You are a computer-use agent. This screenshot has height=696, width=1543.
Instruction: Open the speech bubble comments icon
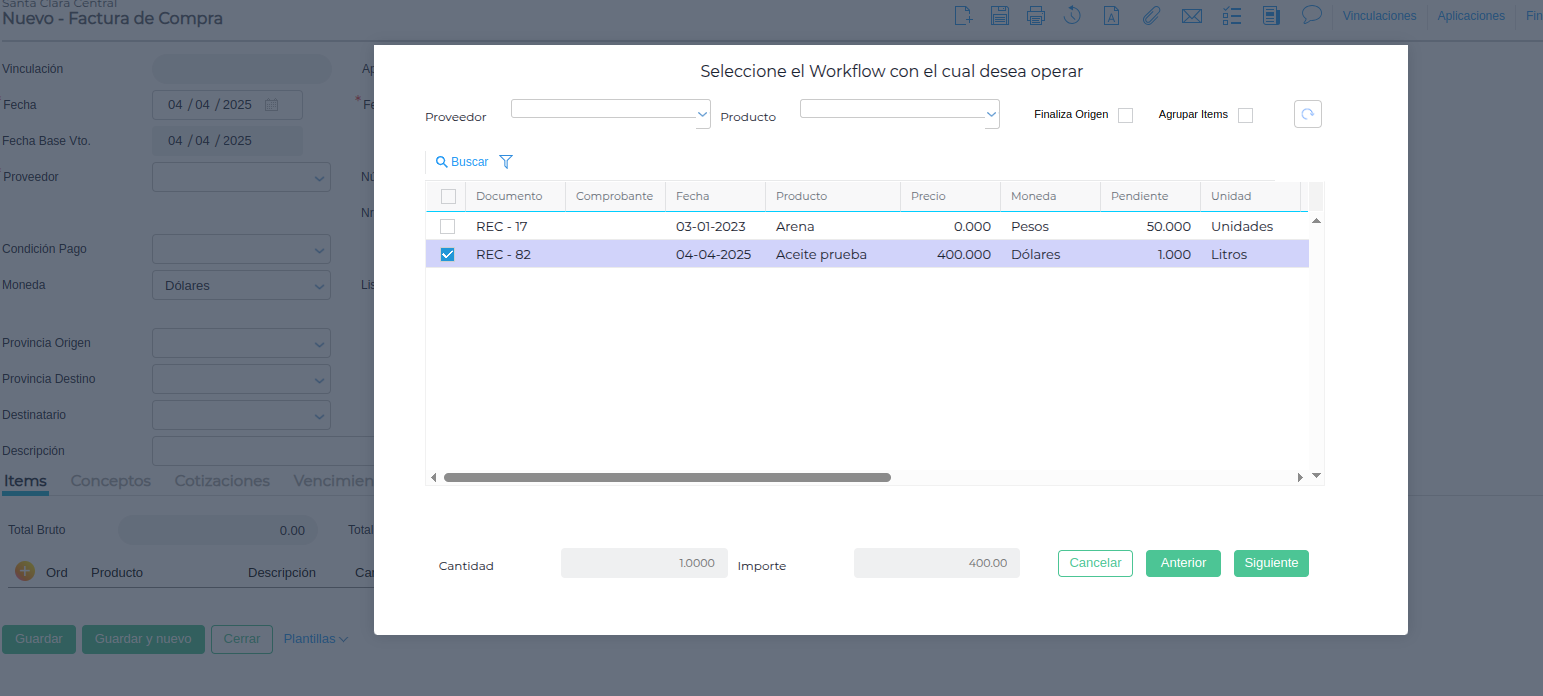(1312, 15)
